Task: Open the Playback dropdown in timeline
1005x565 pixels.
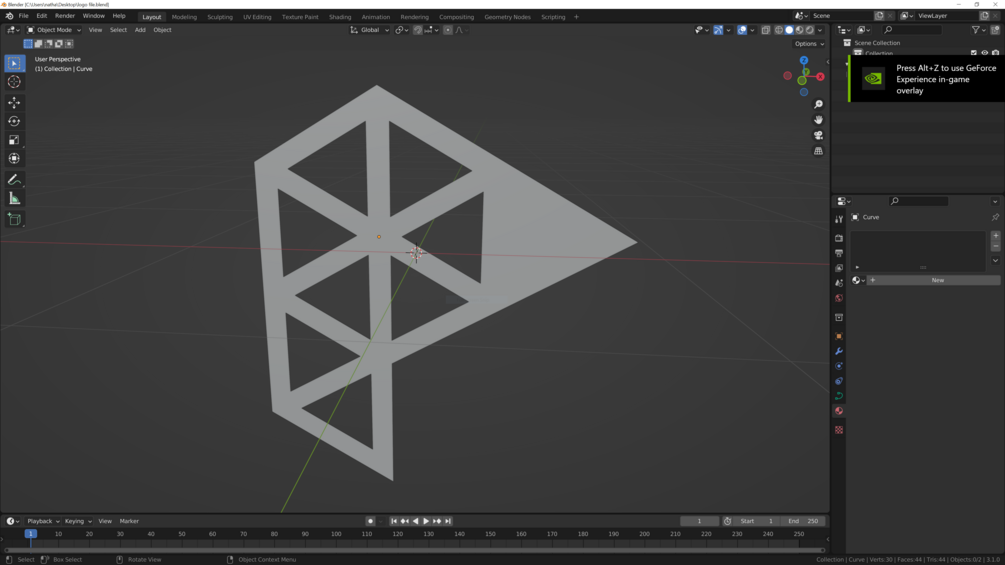Action: (43, 521)
